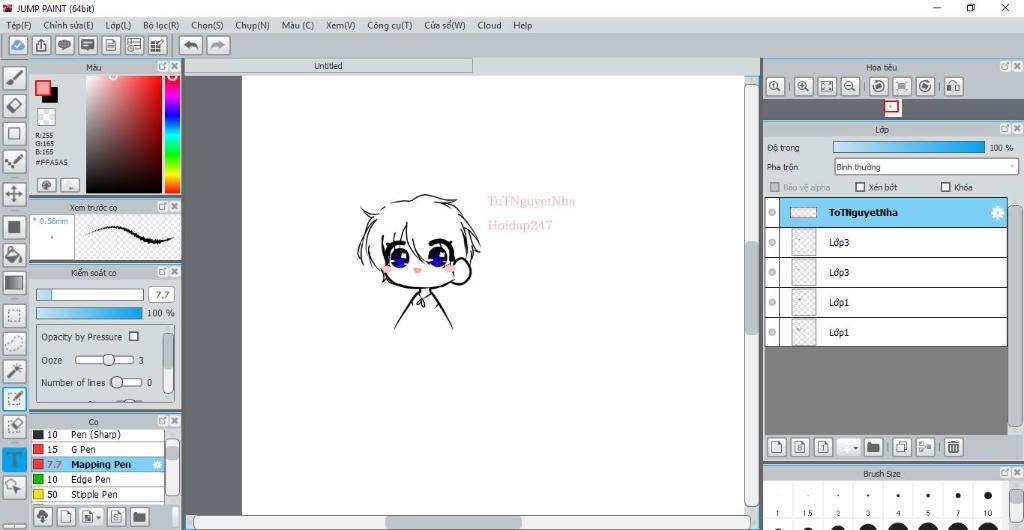The image size is (1024, 530).
Task: Activate the Lasso selection tool
Action: tap(14, 343)
